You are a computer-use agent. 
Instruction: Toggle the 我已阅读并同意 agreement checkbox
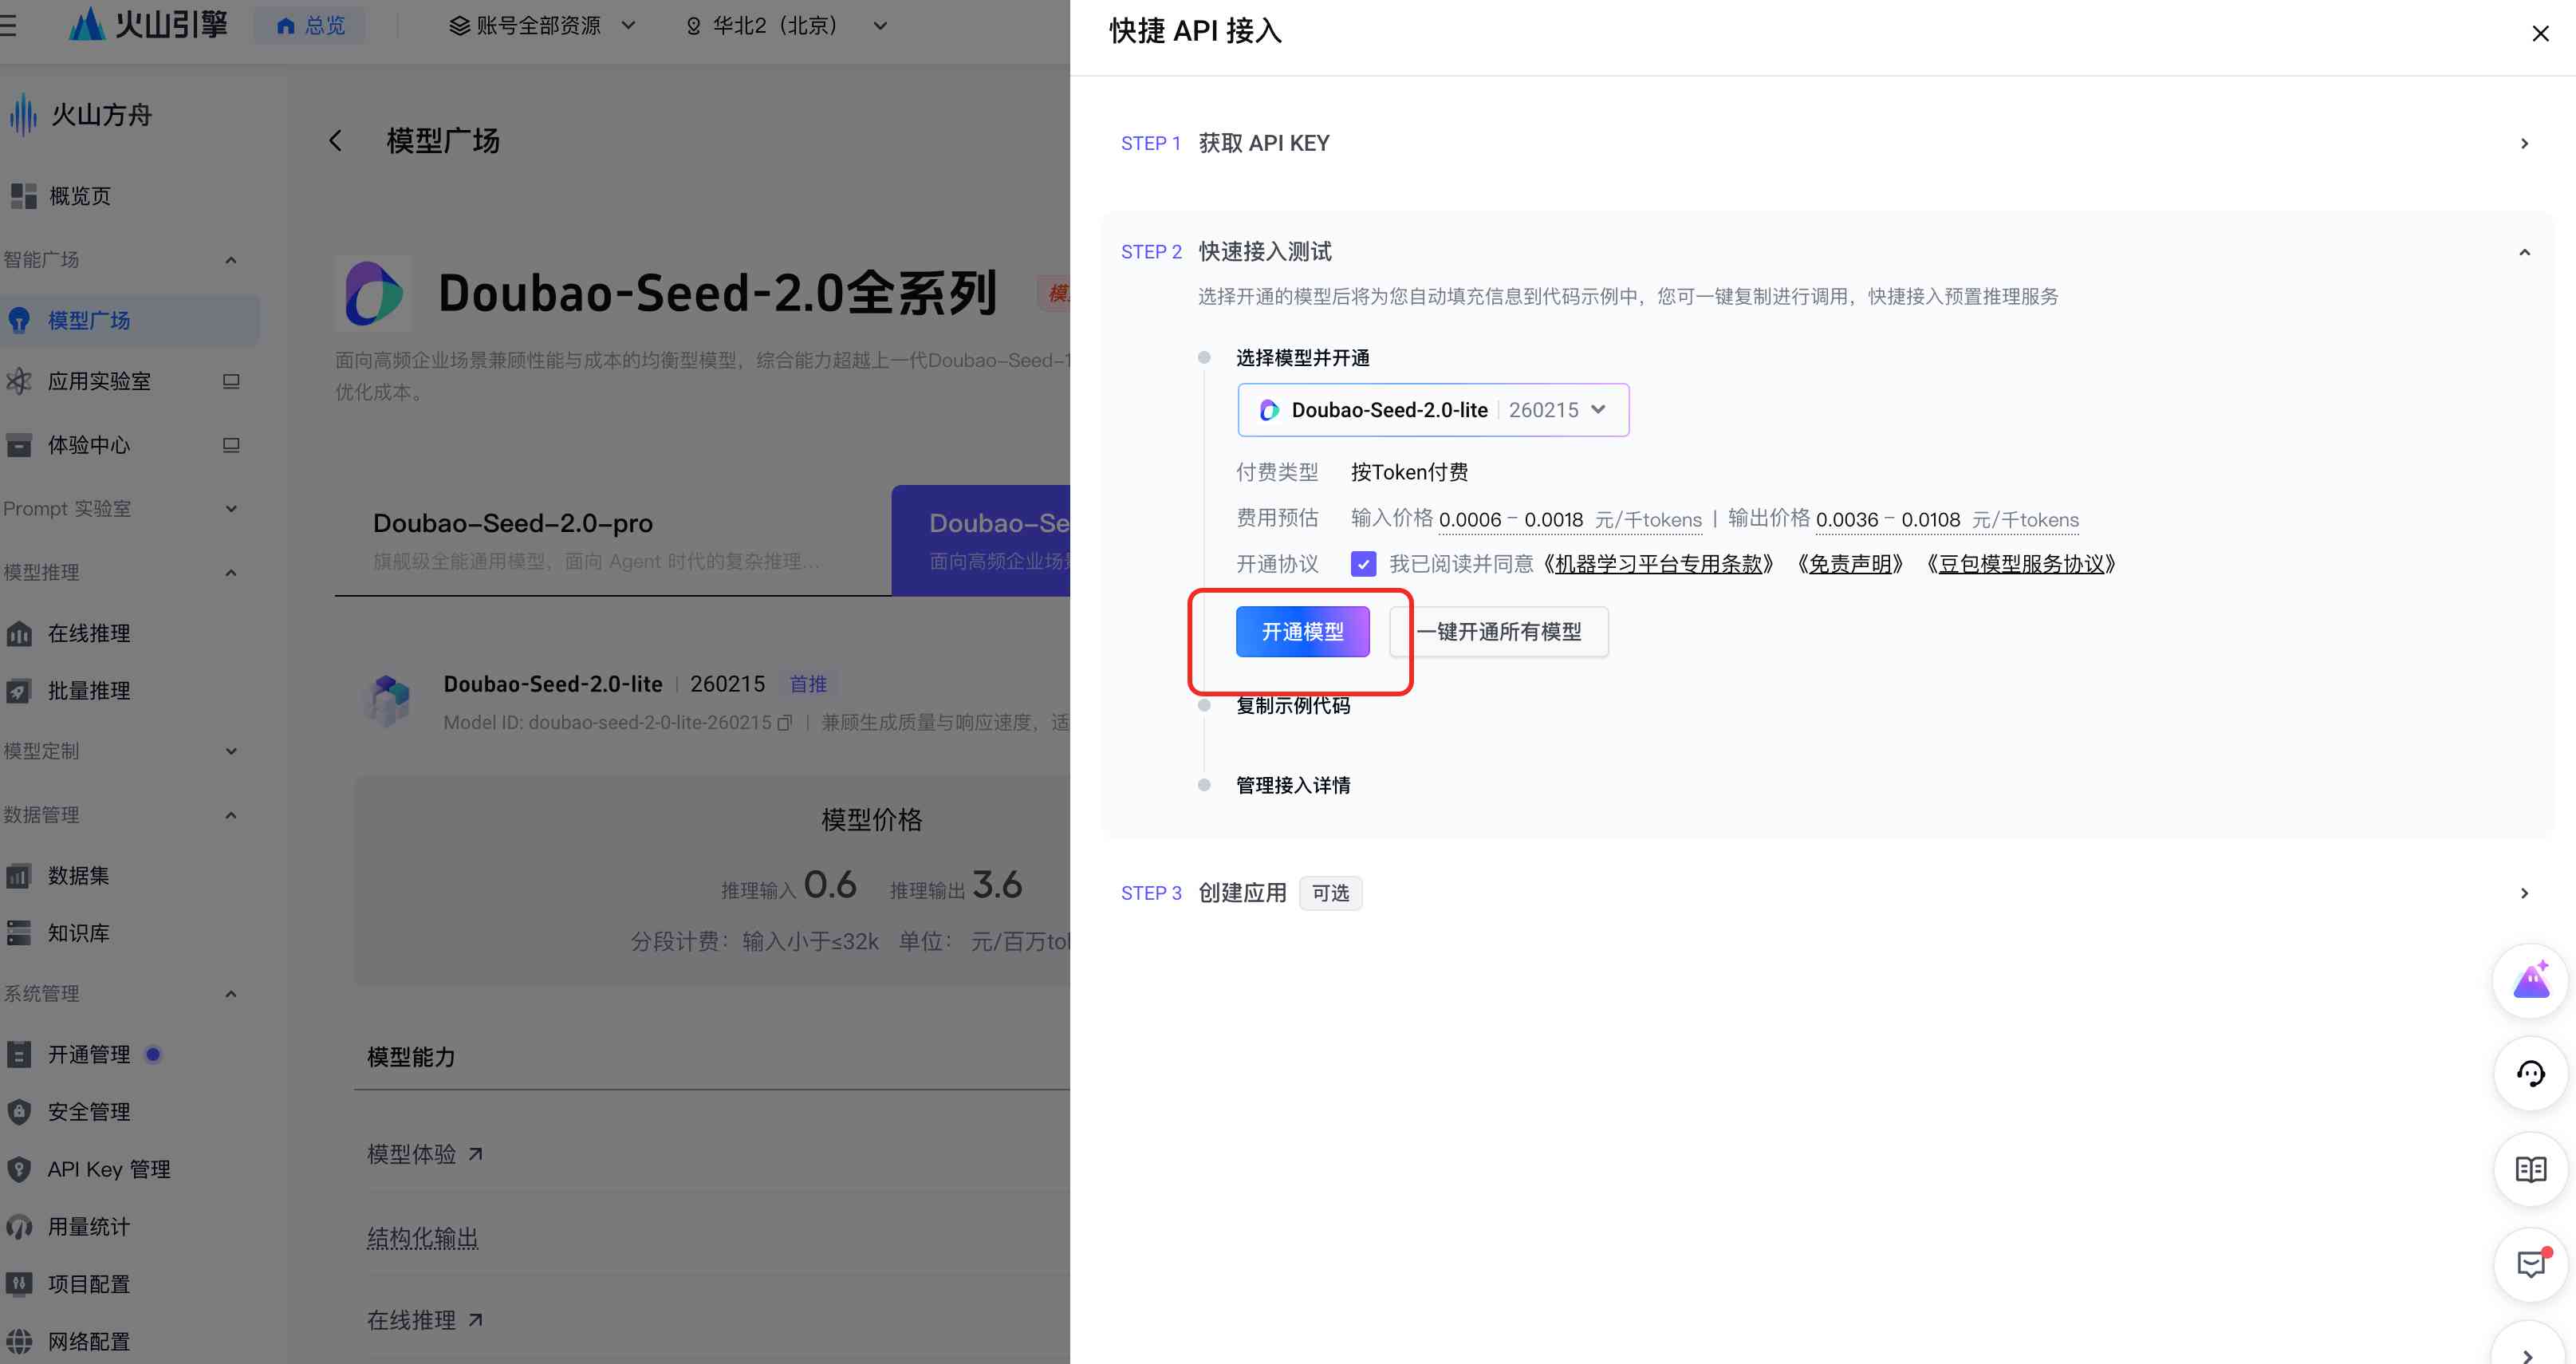click(1363, 564)
